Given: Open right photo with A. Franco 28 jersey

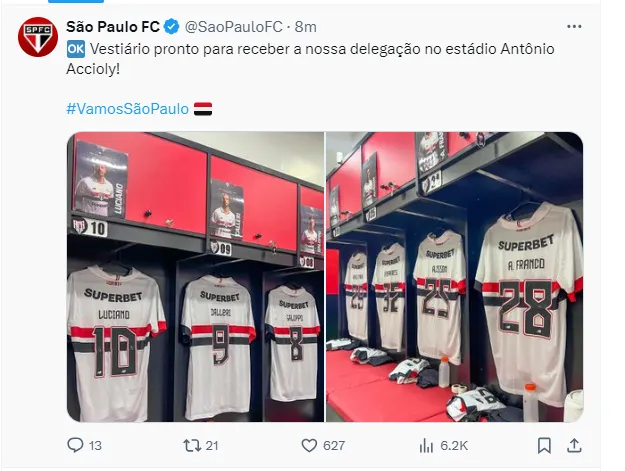Looking at the screenshot, I should pyautogui.click(x=455, y=277).
